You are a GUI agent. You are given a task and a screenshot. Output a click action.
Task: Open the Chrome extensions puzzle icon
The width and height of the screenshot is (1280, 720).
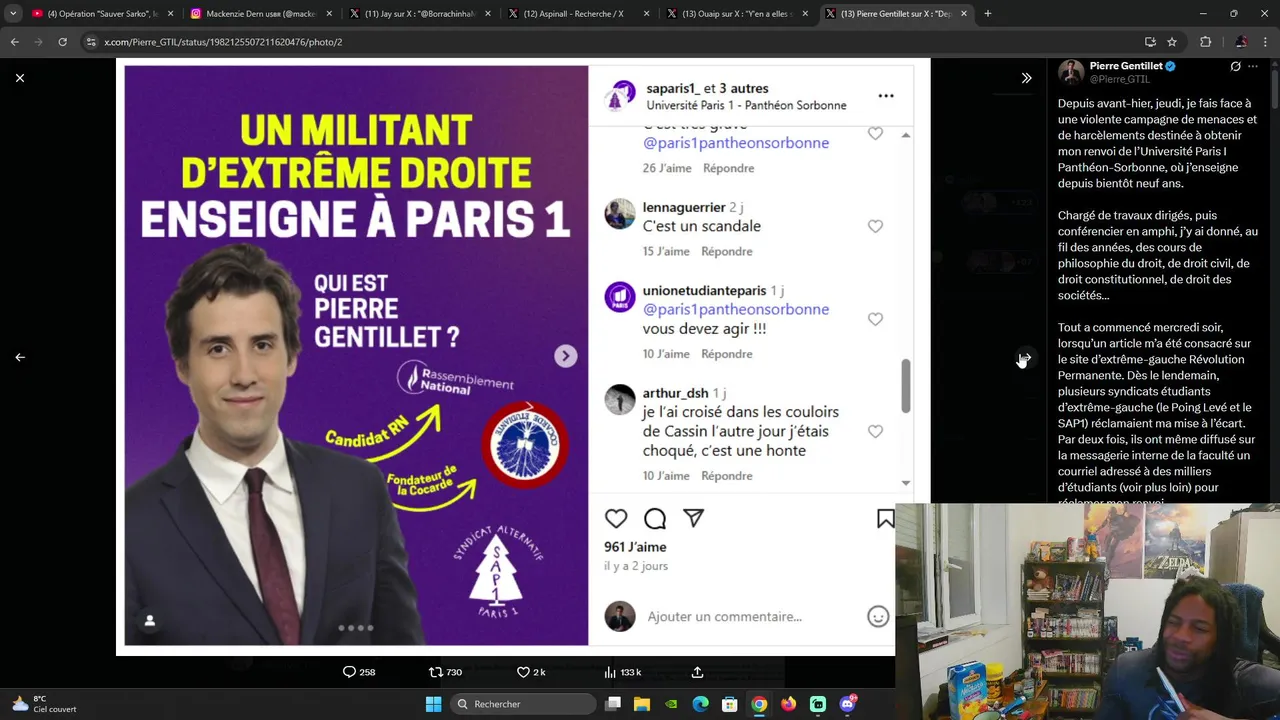click(x=1205, y=42)
